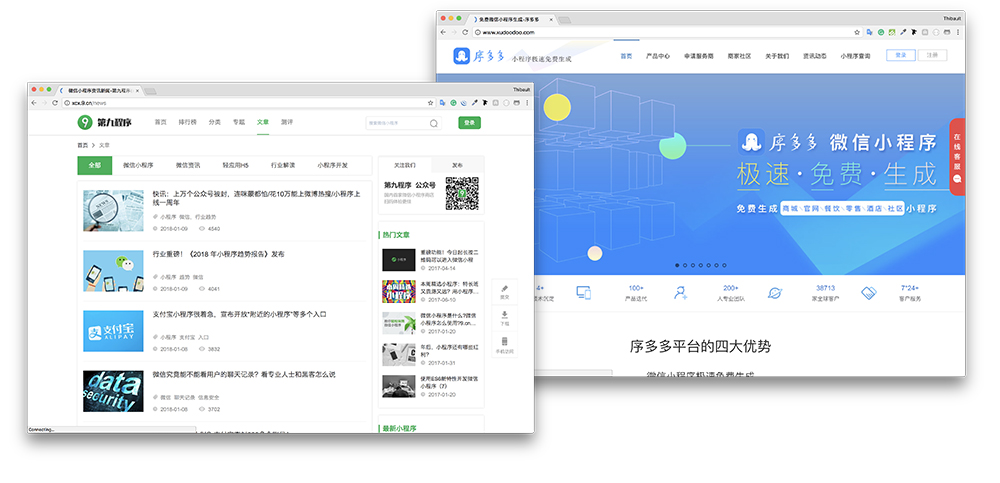Open article 微信究竟能不能看用户的聊天记录
This screenshot has width=1000, height=483.
pyautogui.click(x=244, y=375)
